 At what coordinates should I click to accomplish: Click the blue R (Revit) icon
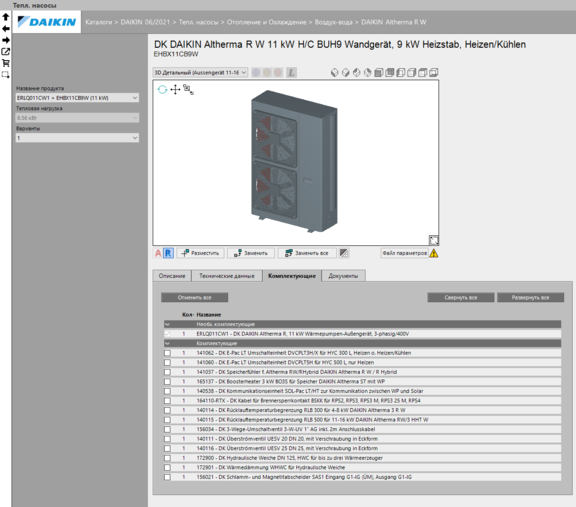tap(168, 253)
